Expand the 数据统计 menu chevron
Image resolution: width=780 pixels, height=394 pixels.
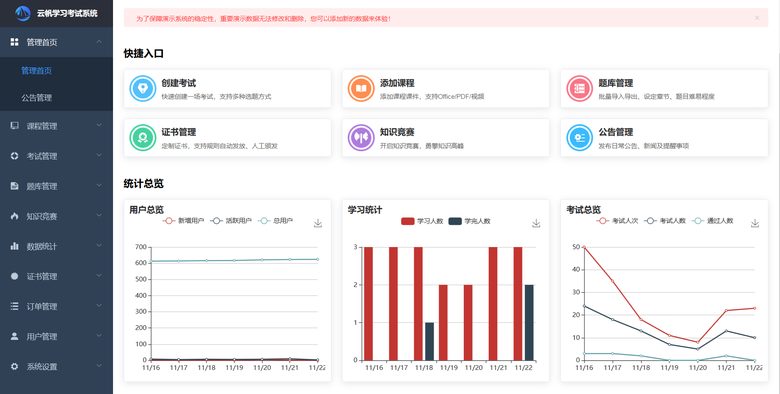pyautogui.click(x=99, y=246)
